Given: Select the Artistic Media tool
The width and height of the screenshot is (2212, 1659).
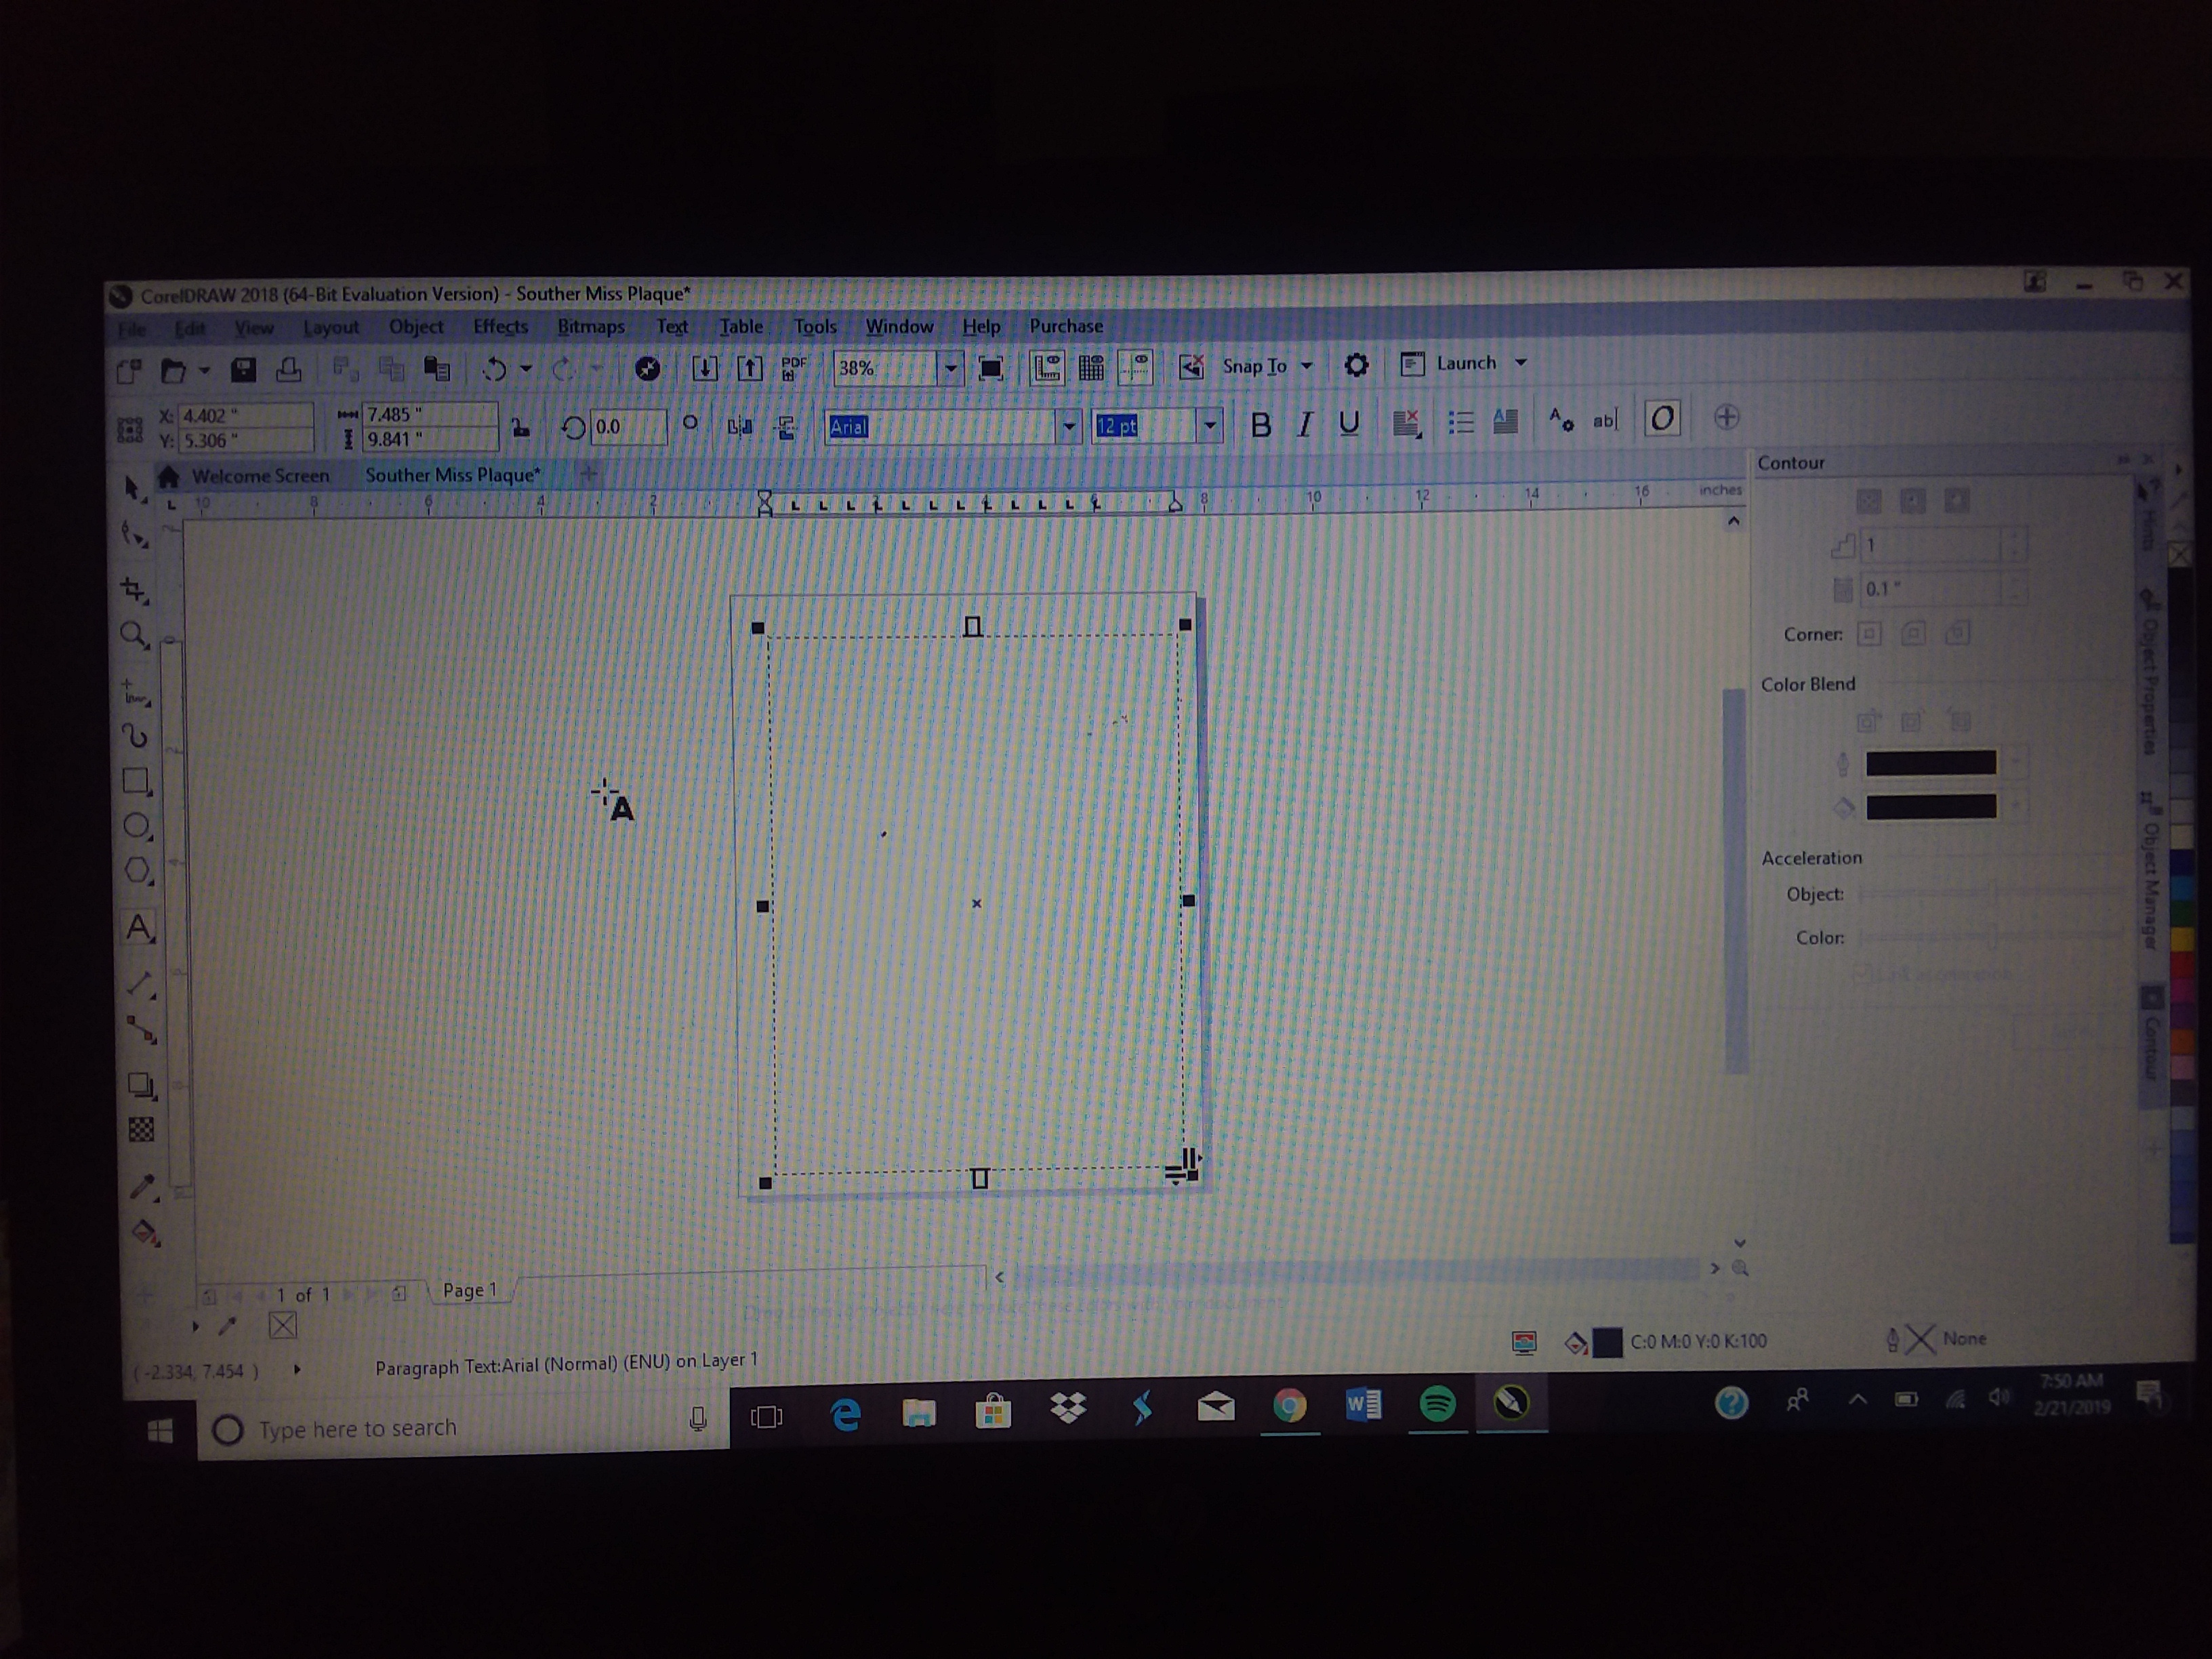Looking at the screenshot, I should click(x=136, y=737).
